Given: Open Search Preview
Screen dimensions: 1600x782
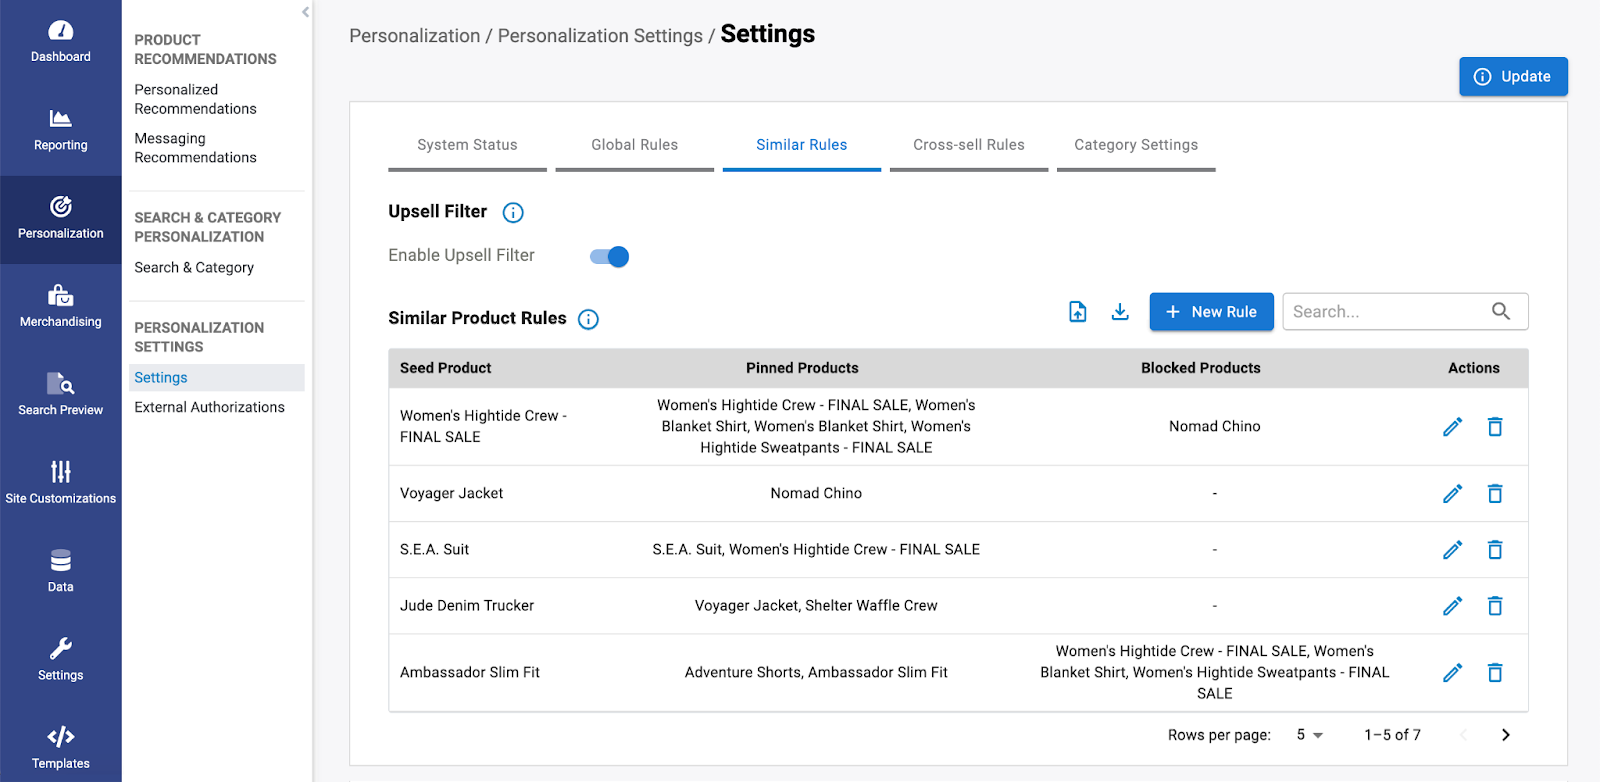Looking at the screenshot, I should coord(60,396).
